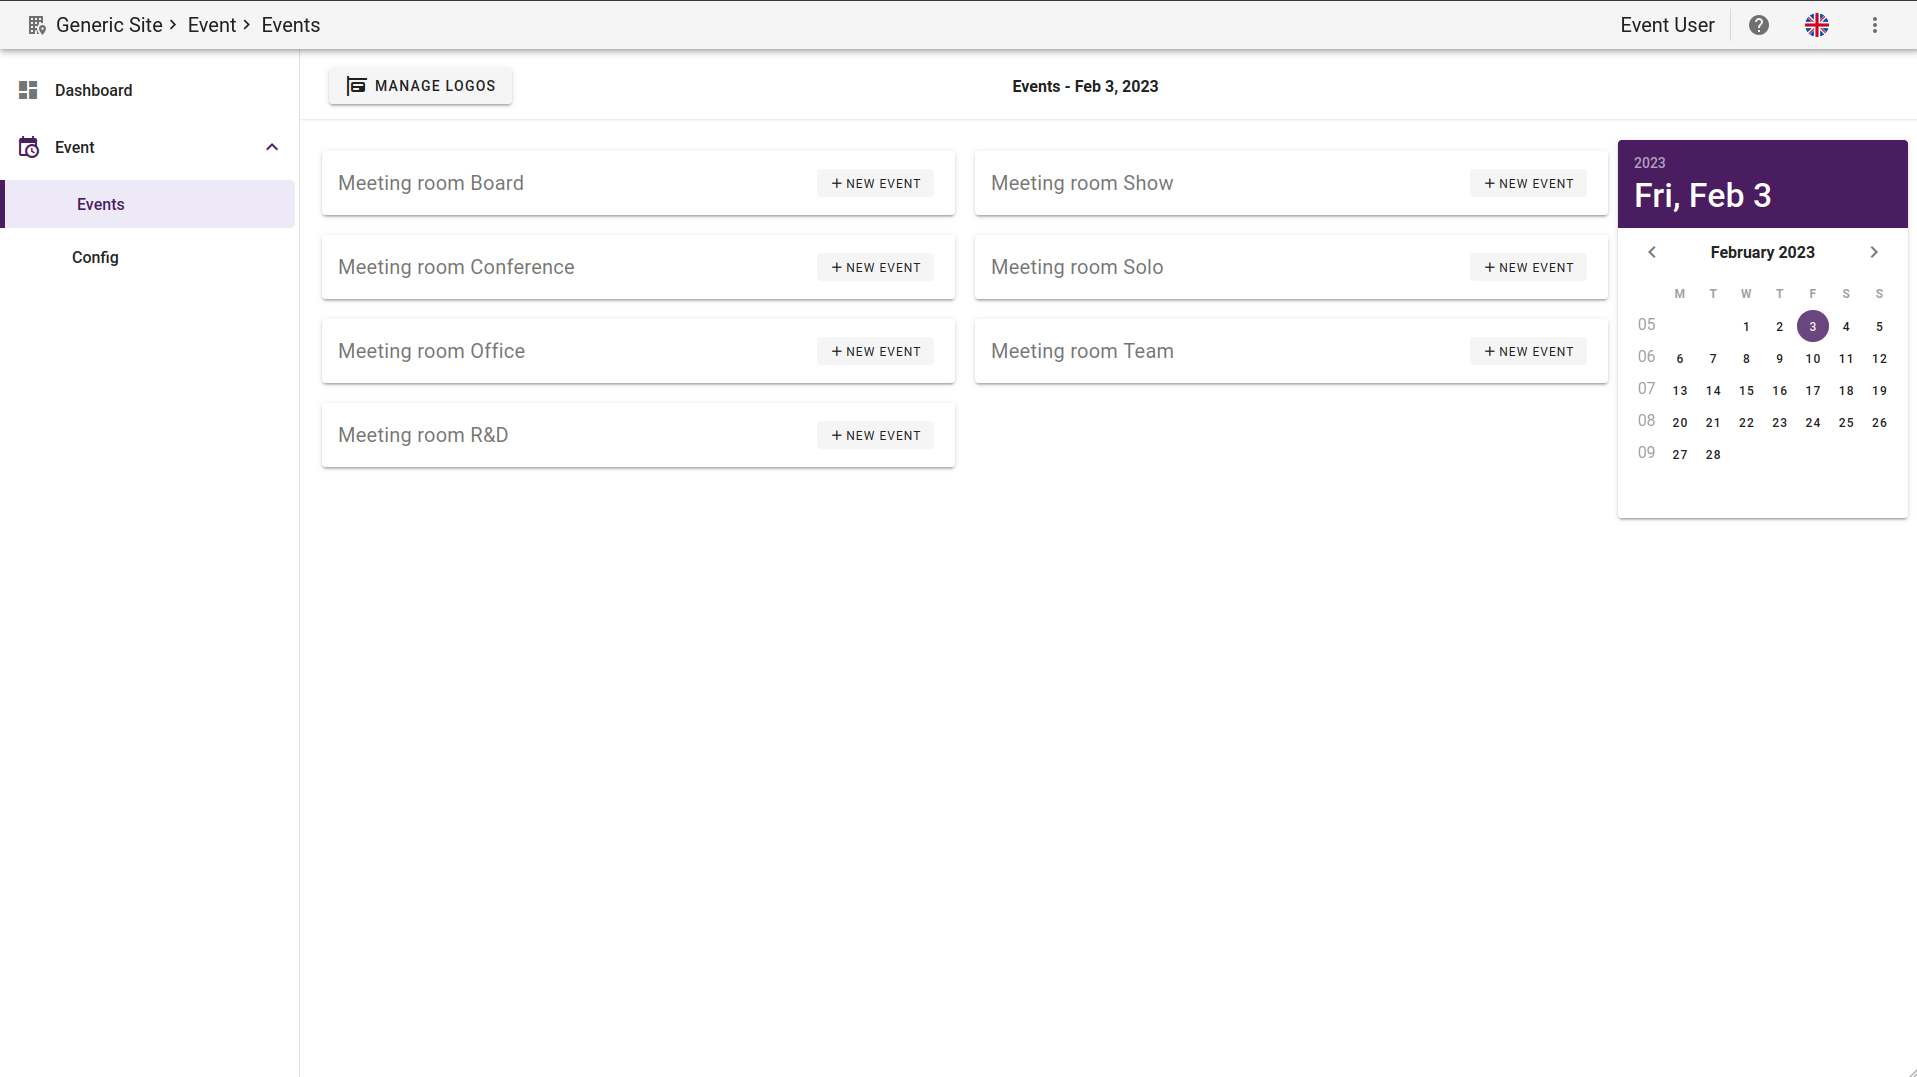Click the Meeting room Team title
Screen dimensions: 1917x1077
click(x=1082, y=351)
